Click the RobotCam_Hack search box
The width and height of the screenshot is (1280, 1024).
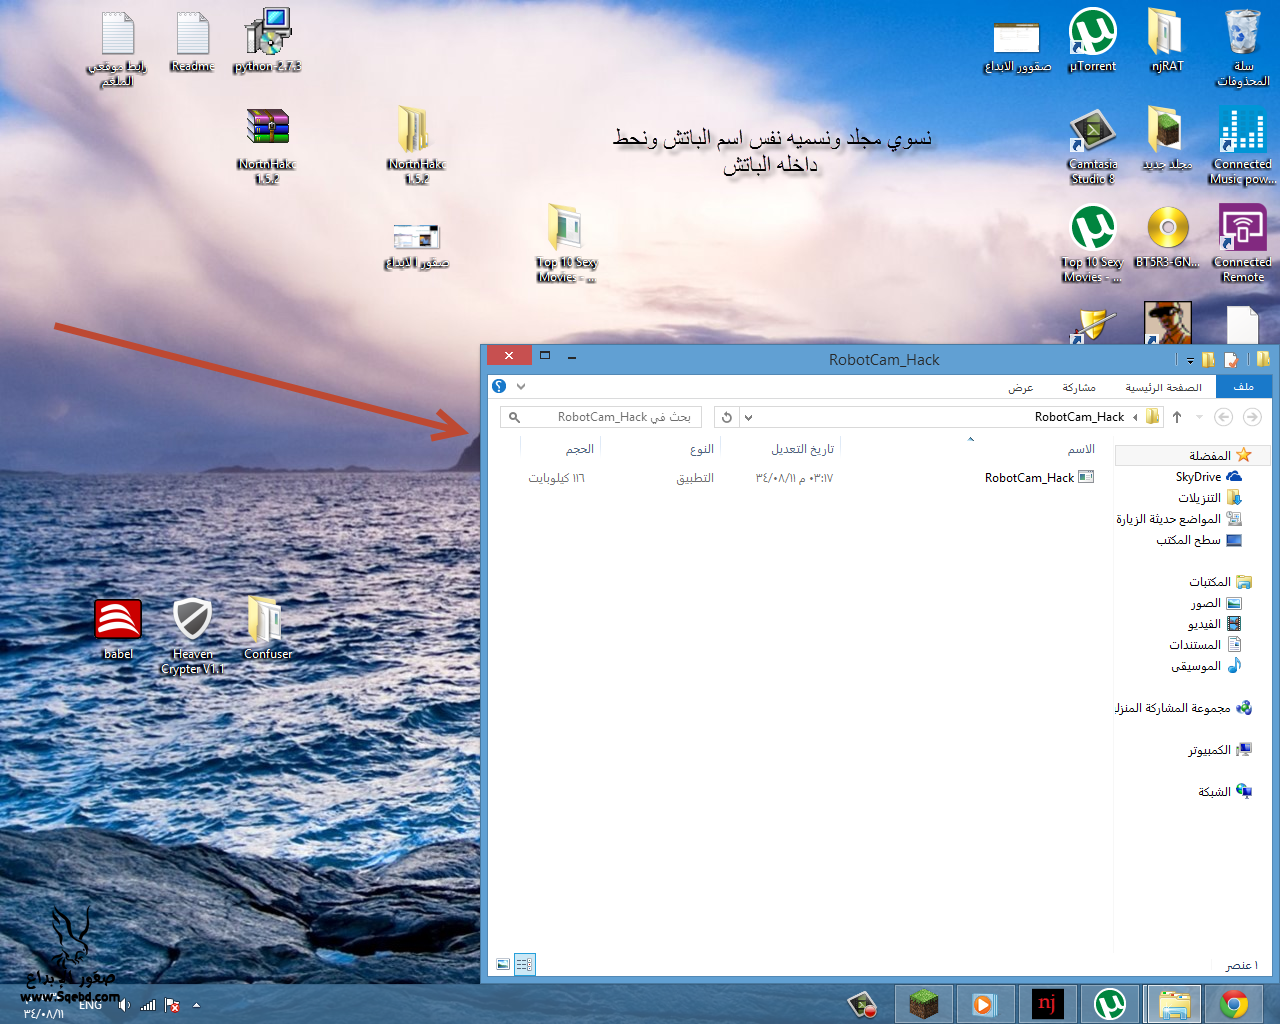(610, 417)
